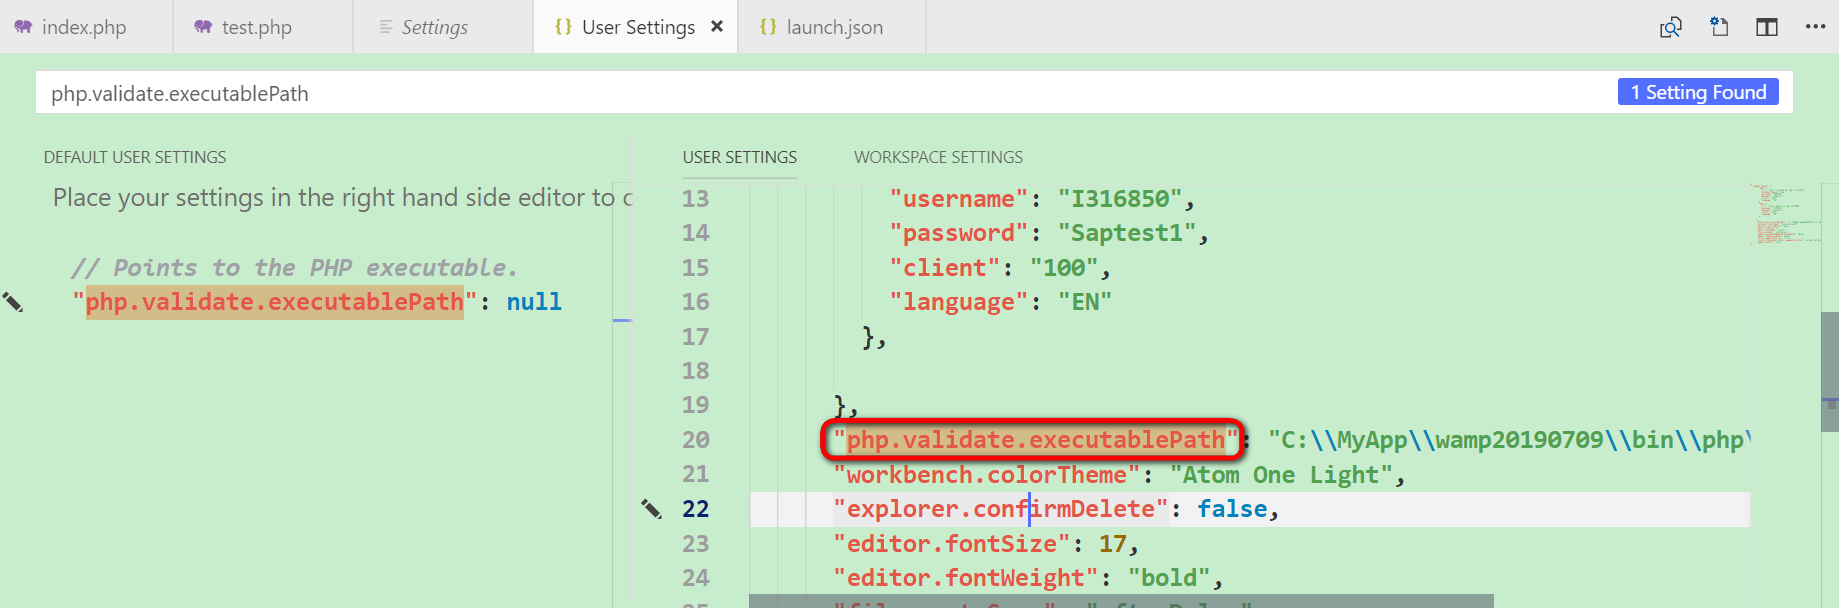Click the edit pencil icon beside default php.validate.executablePath
The height and width of the screenshot is (608, 1839).
(13, 302)
